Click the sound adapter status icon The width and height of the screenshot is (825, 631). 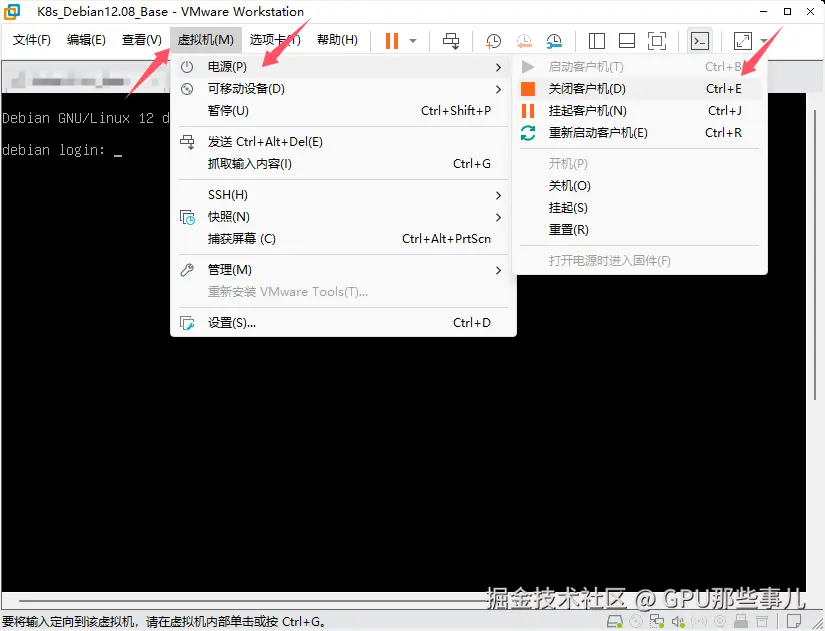(678, 620)
